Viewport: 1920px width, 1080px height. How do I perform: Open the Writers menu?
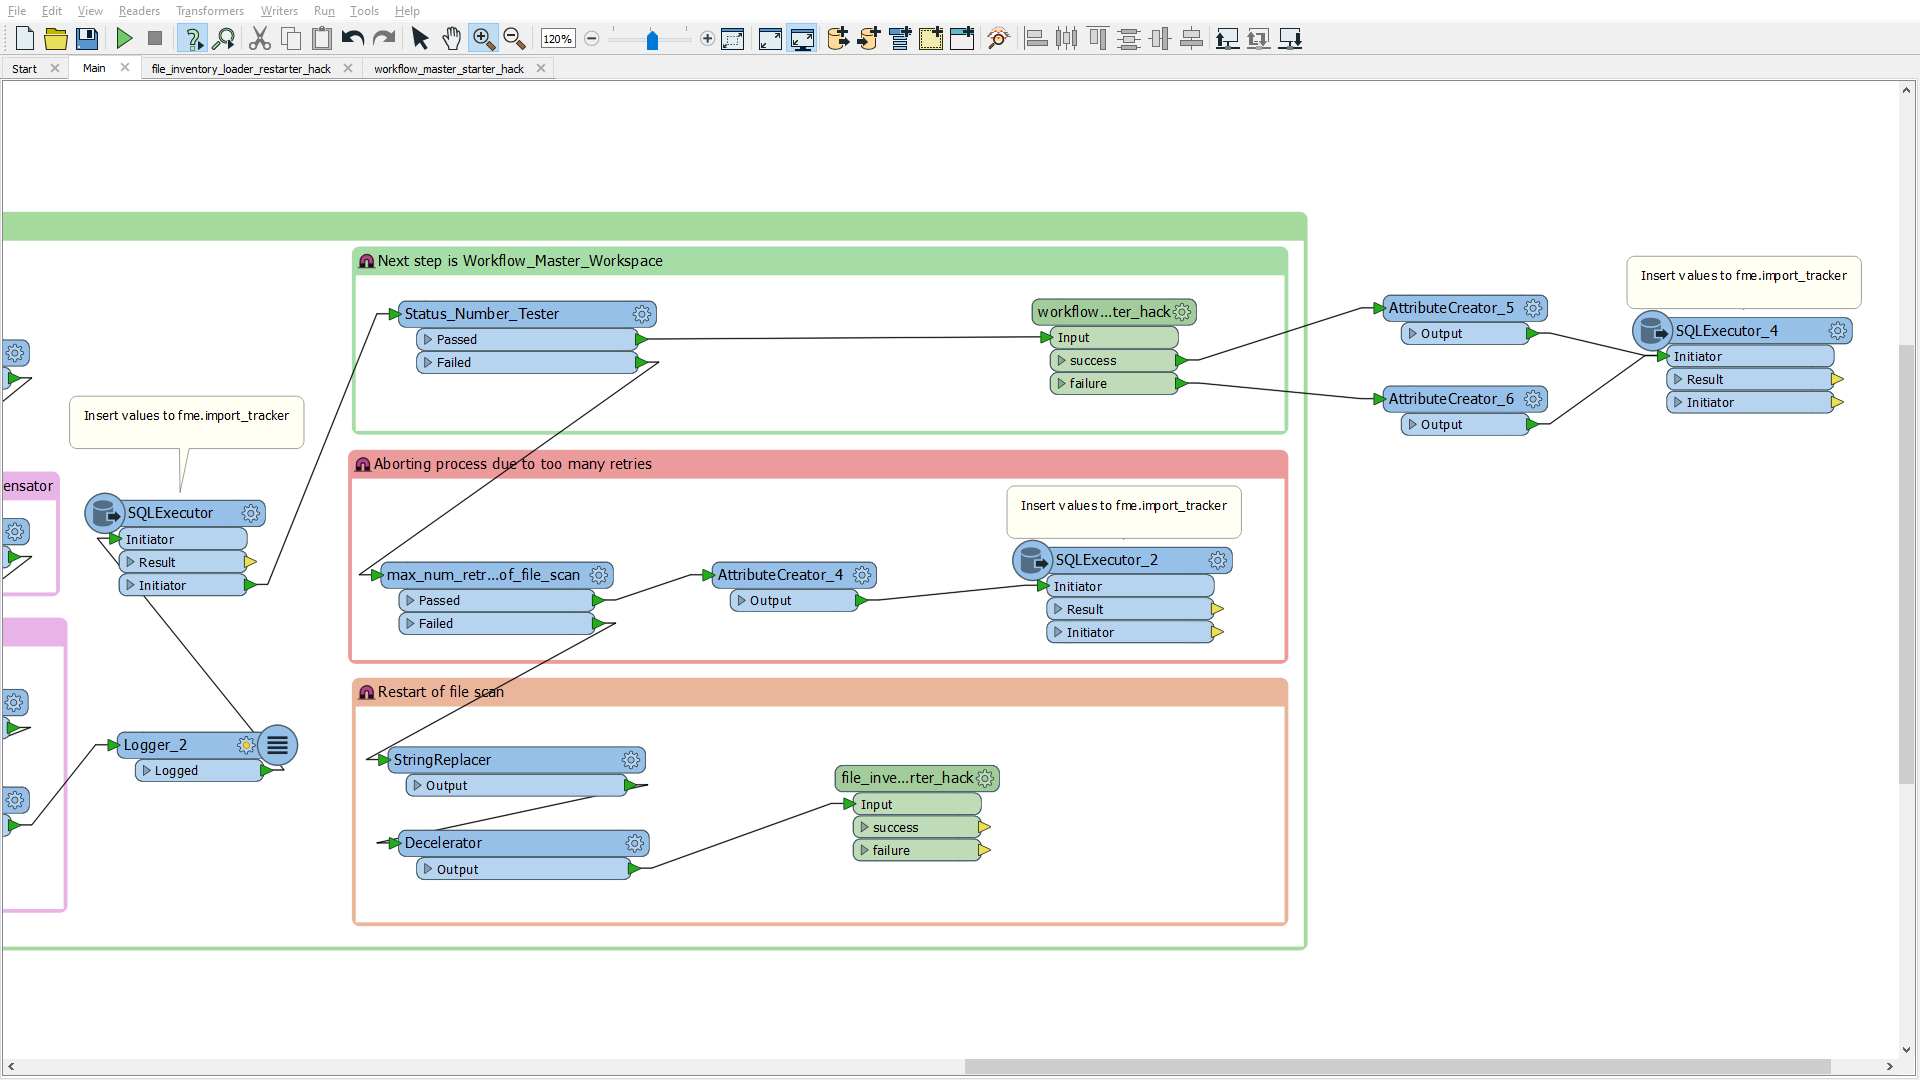point(279,11)
